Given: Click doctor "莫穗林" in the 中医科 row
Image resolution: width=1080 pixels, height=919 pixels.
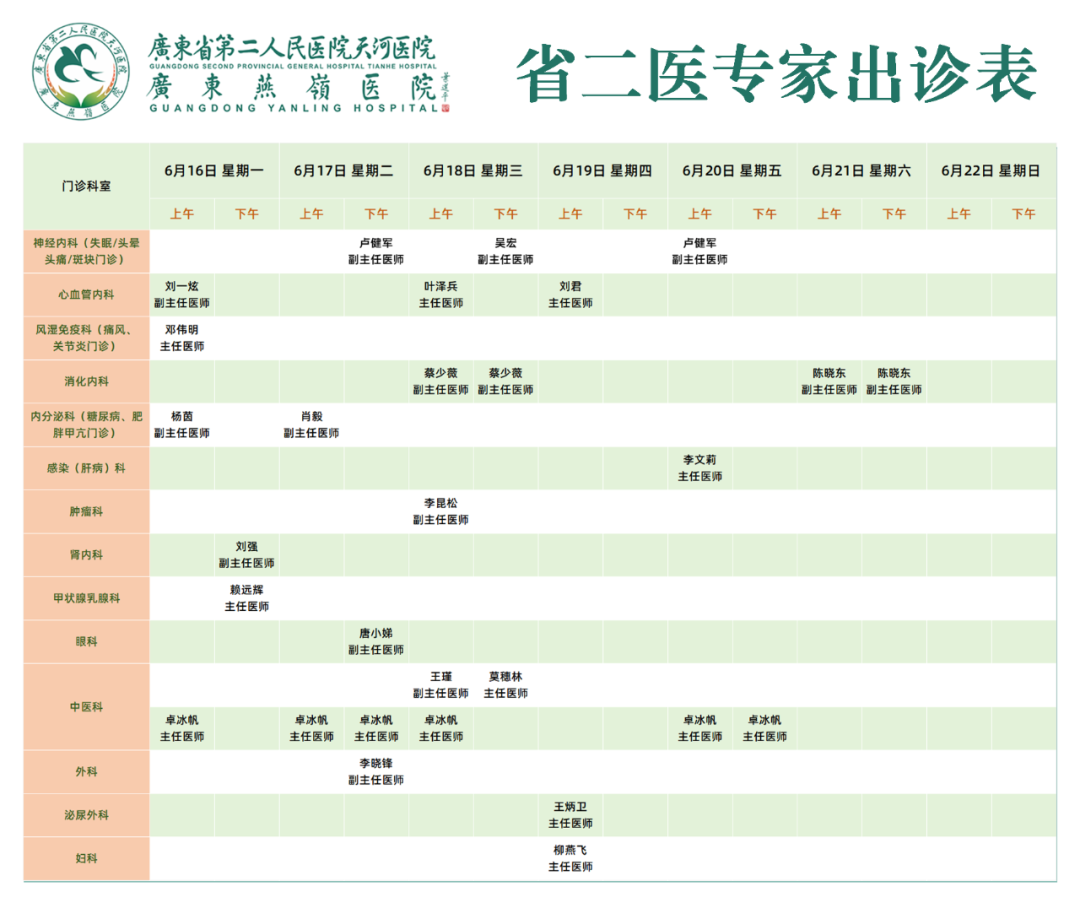Looking at the screenshot, I should point(506,677).
